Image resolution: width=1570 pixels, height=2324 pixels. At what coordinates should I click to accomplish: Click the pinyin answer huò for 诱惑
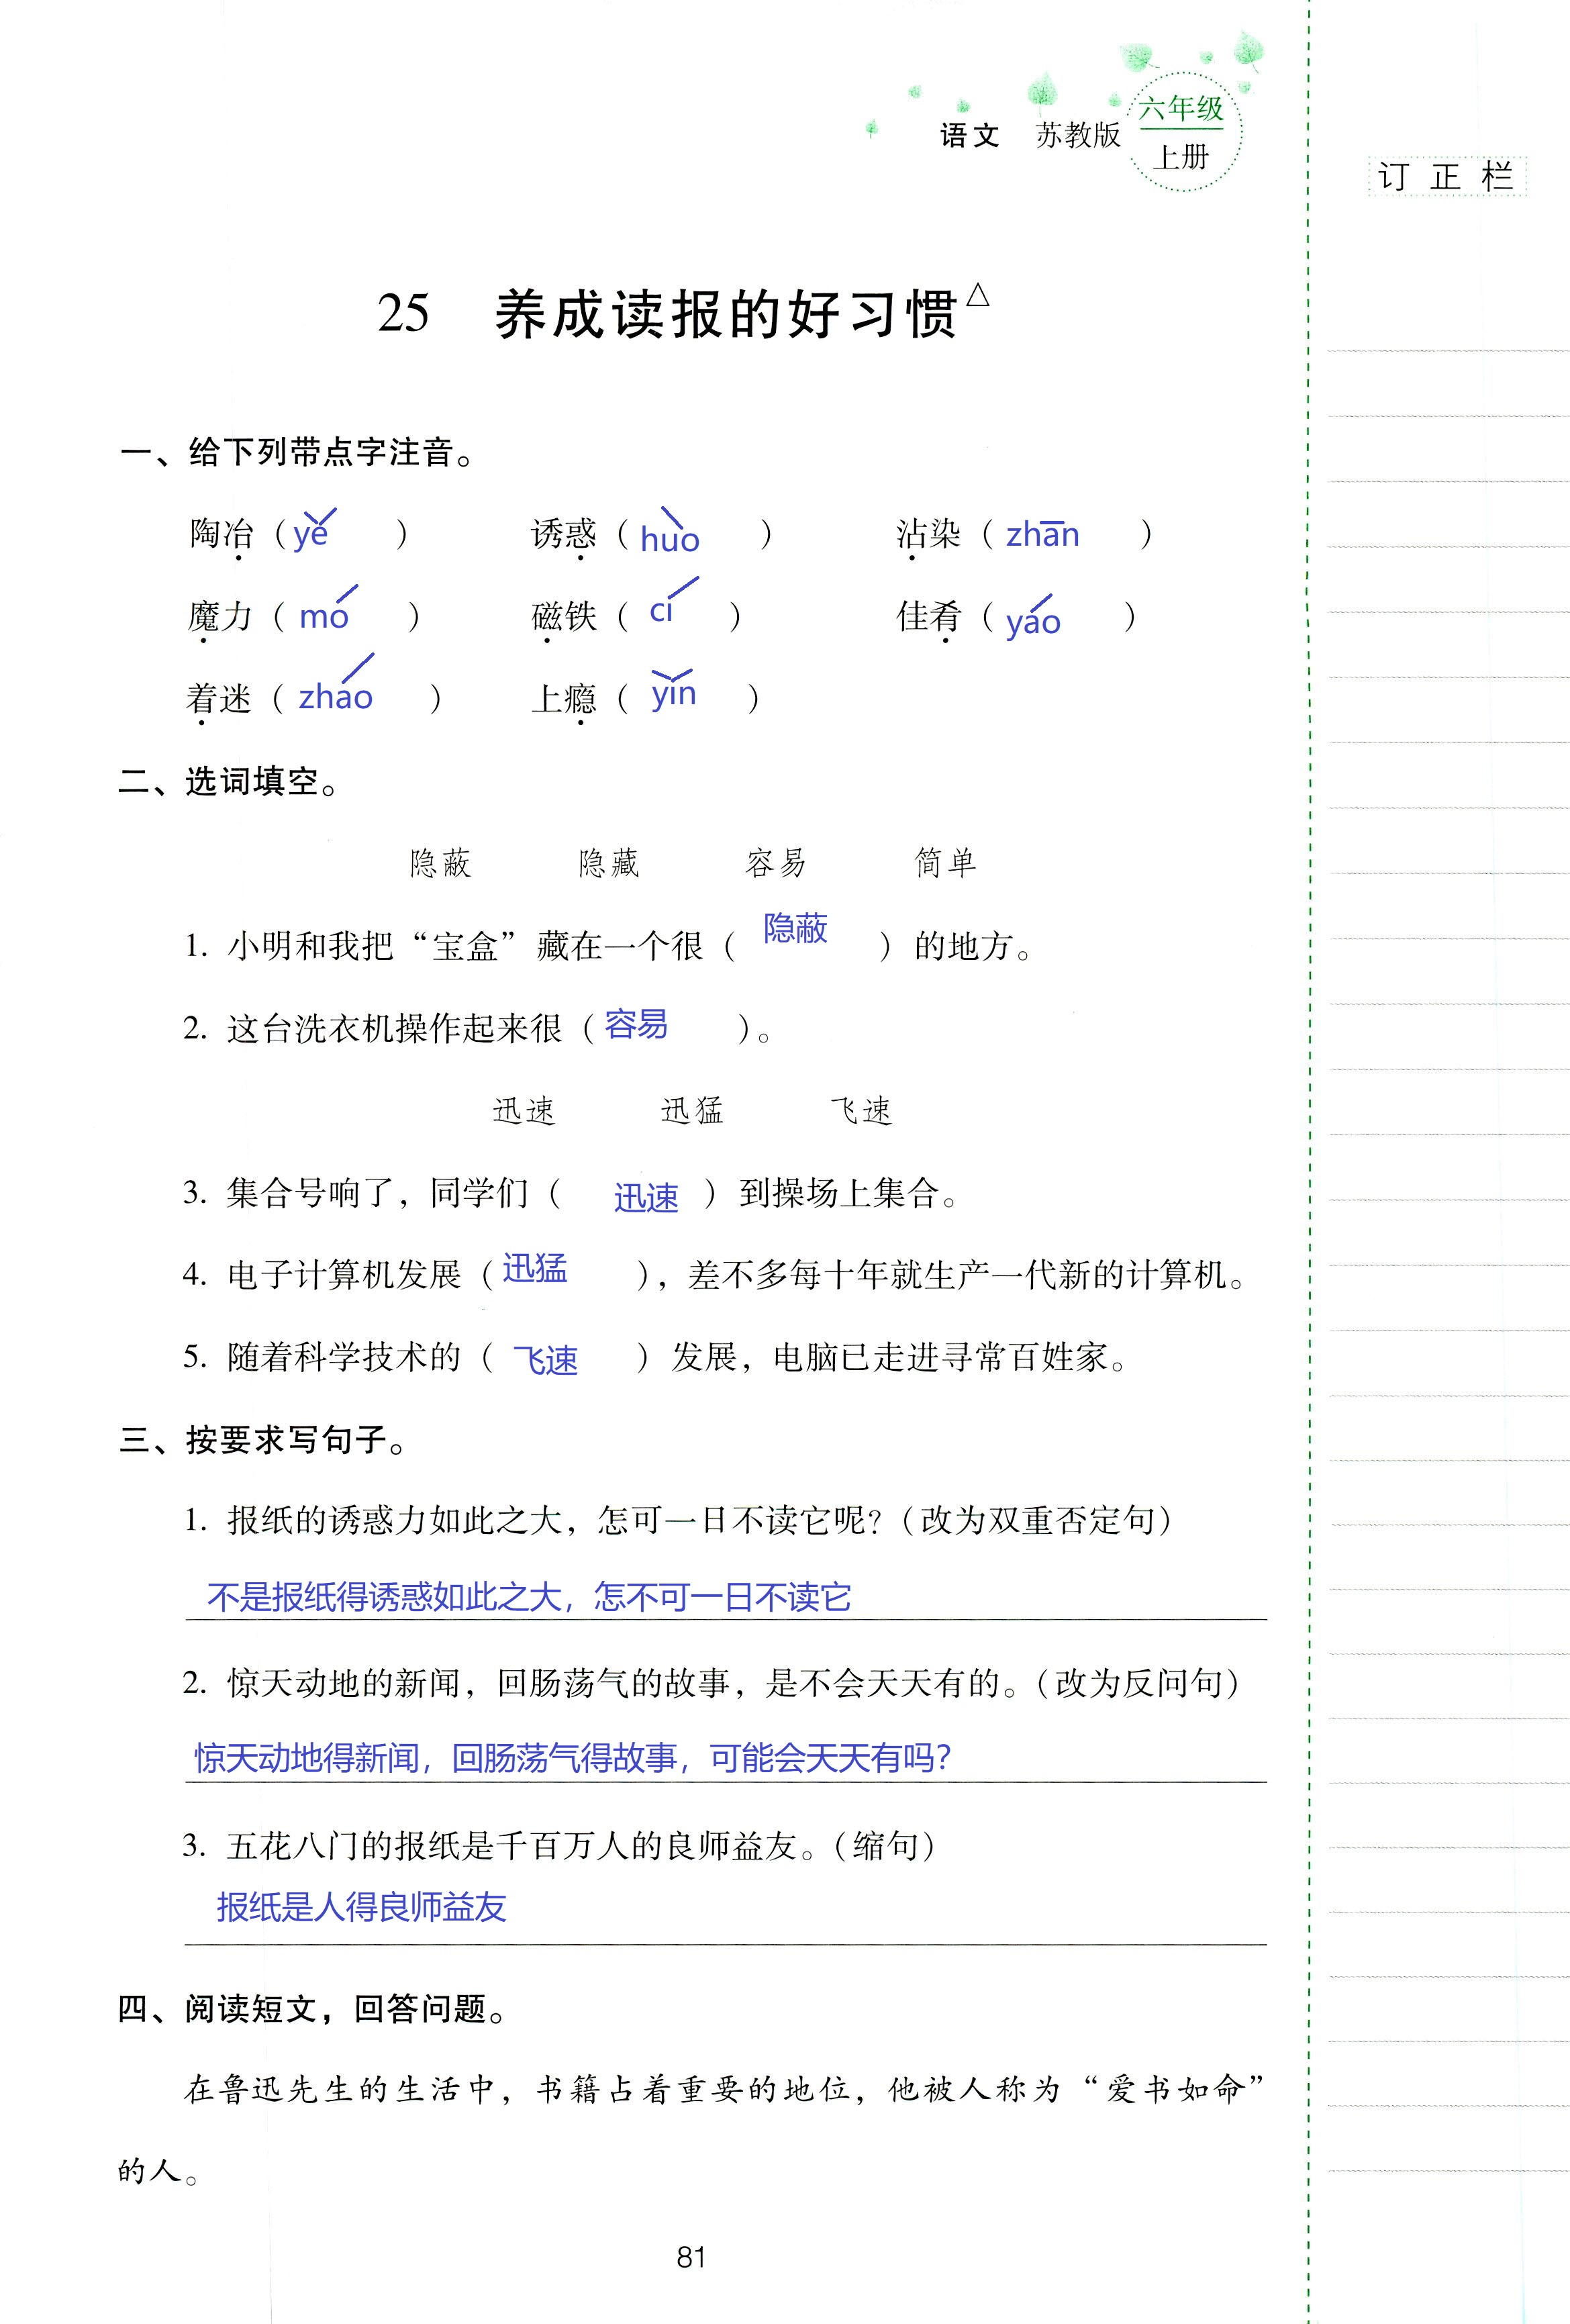click(670, 531)
